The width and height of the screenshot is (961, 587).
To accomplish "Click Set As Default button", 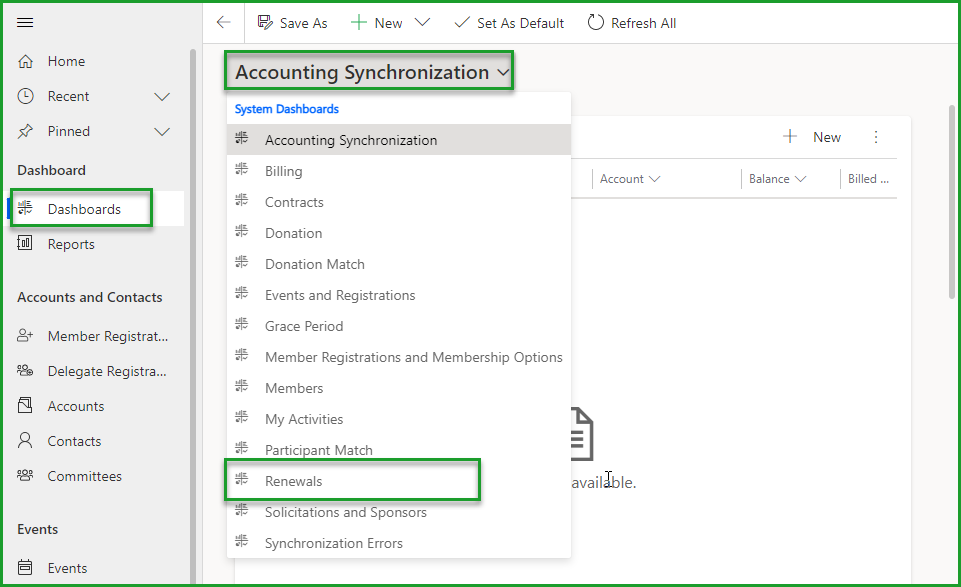I will coord(509,23).
